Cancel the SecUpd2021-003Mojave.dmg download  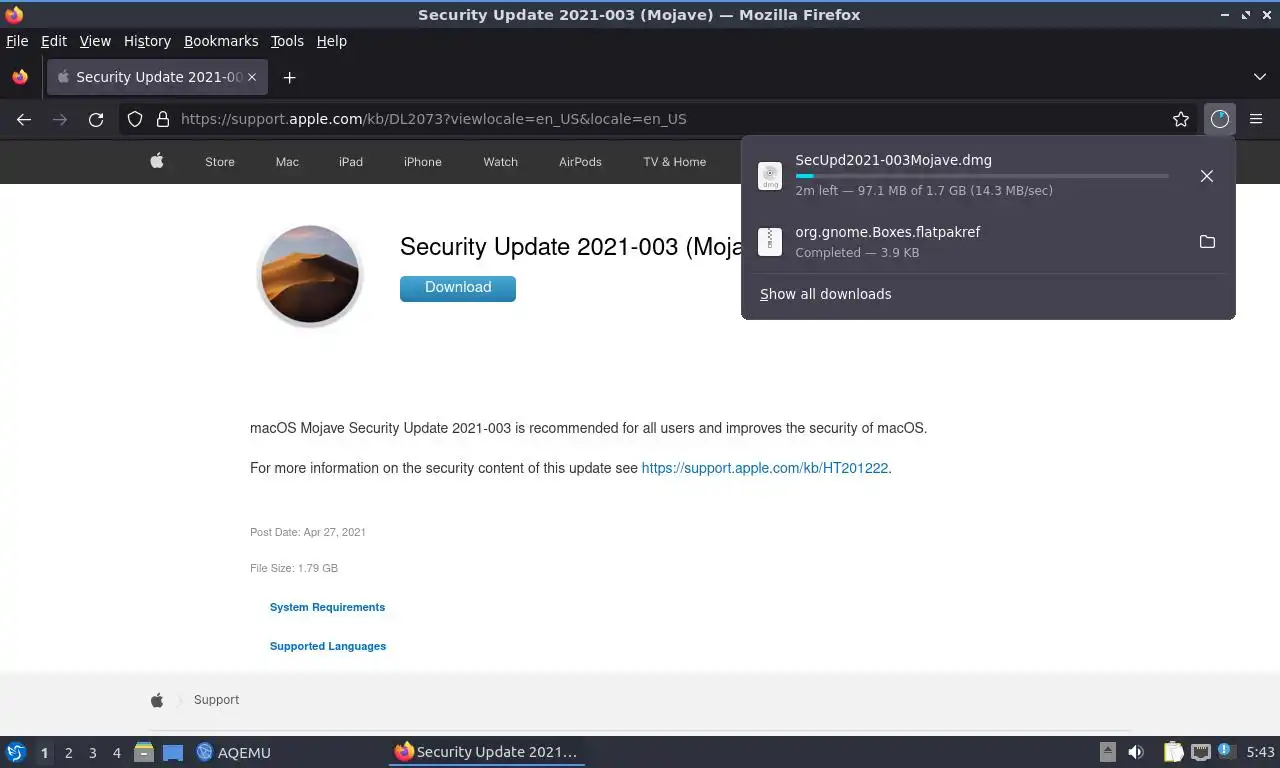pyautogui.click(x=1207, y=176)
